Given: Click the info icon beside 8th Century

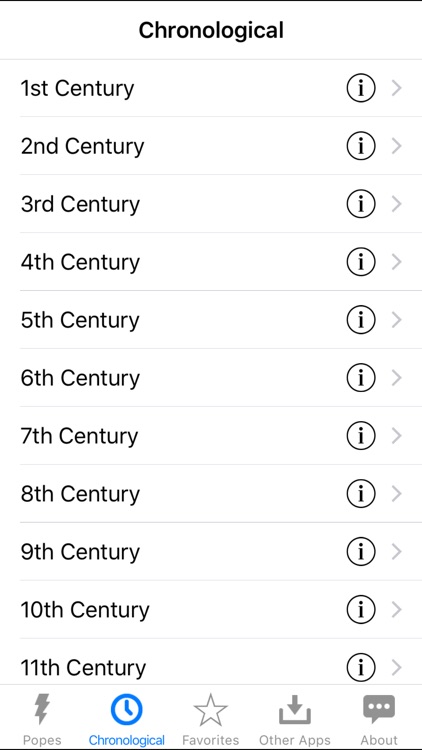Looking at the screenshot, I should [x=361, y=494].
